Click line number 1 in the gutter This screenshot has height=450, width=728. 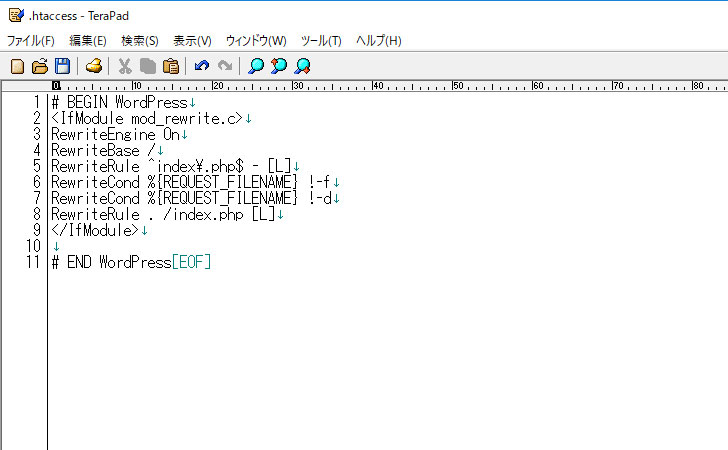point(37,102)
